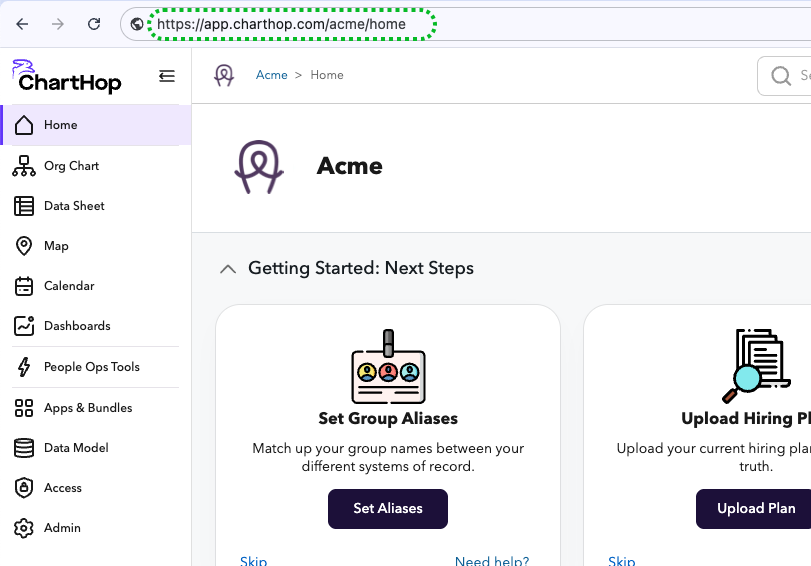Reload the page with the refresh icon

[x=94, y=24]
